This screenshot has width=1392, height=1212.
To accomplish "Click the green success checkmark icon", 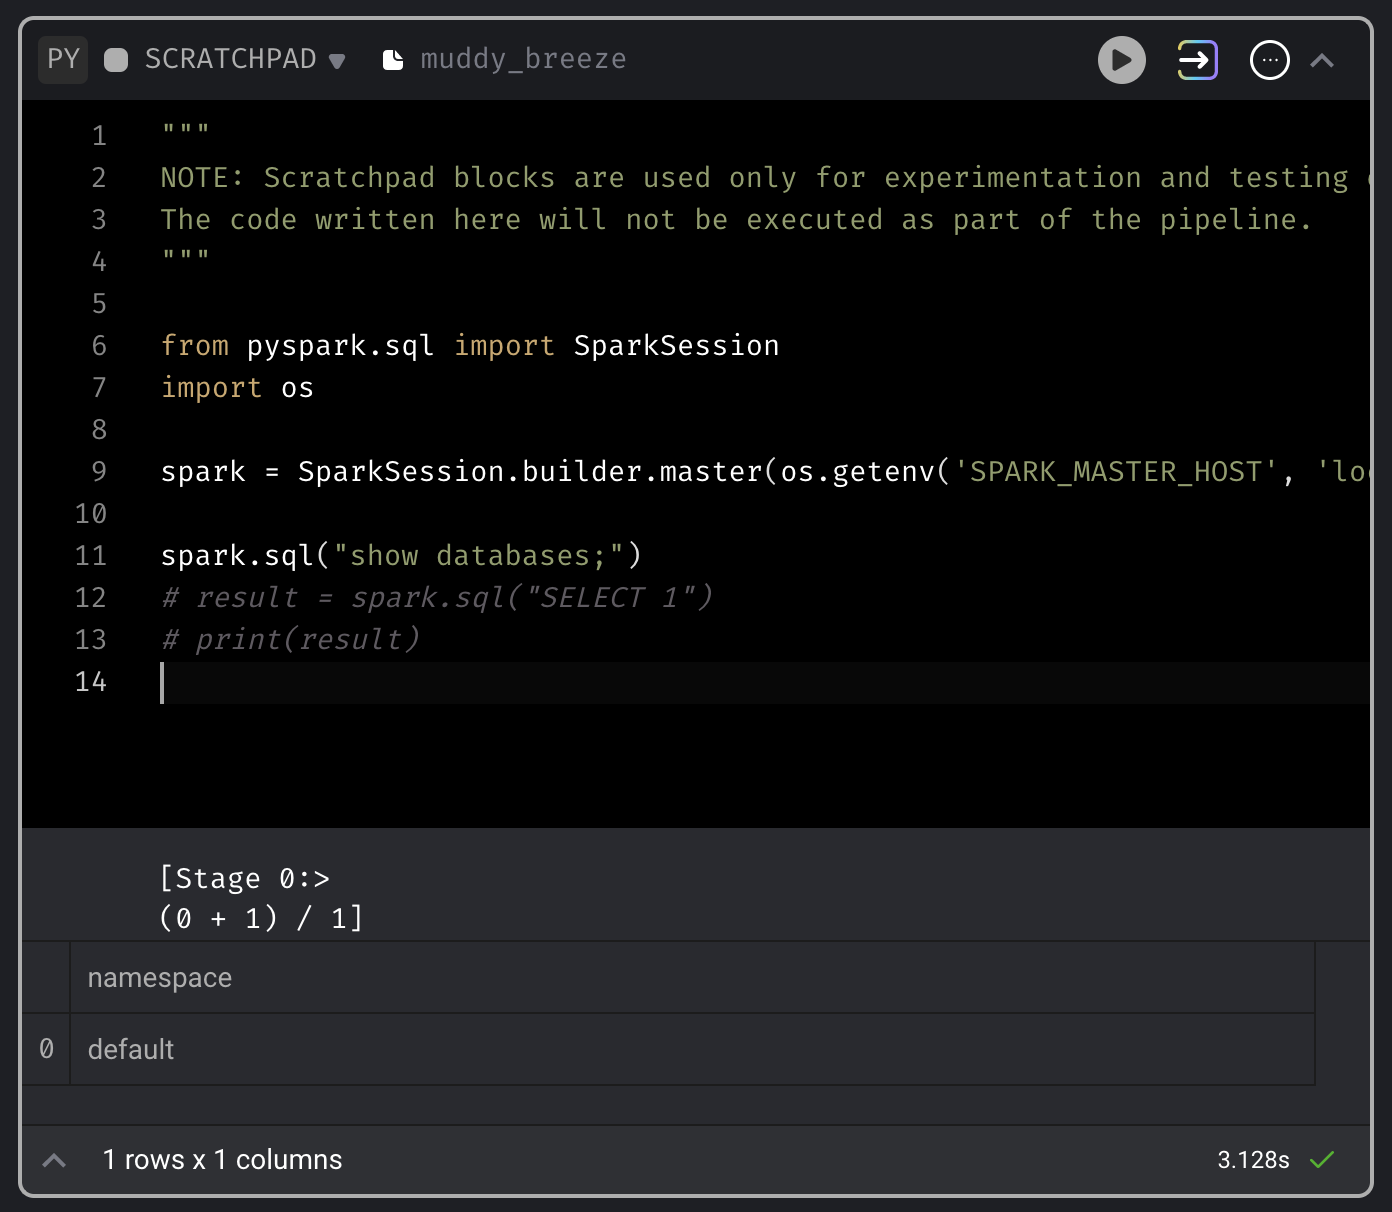I will click(x=1322, y=1160).
